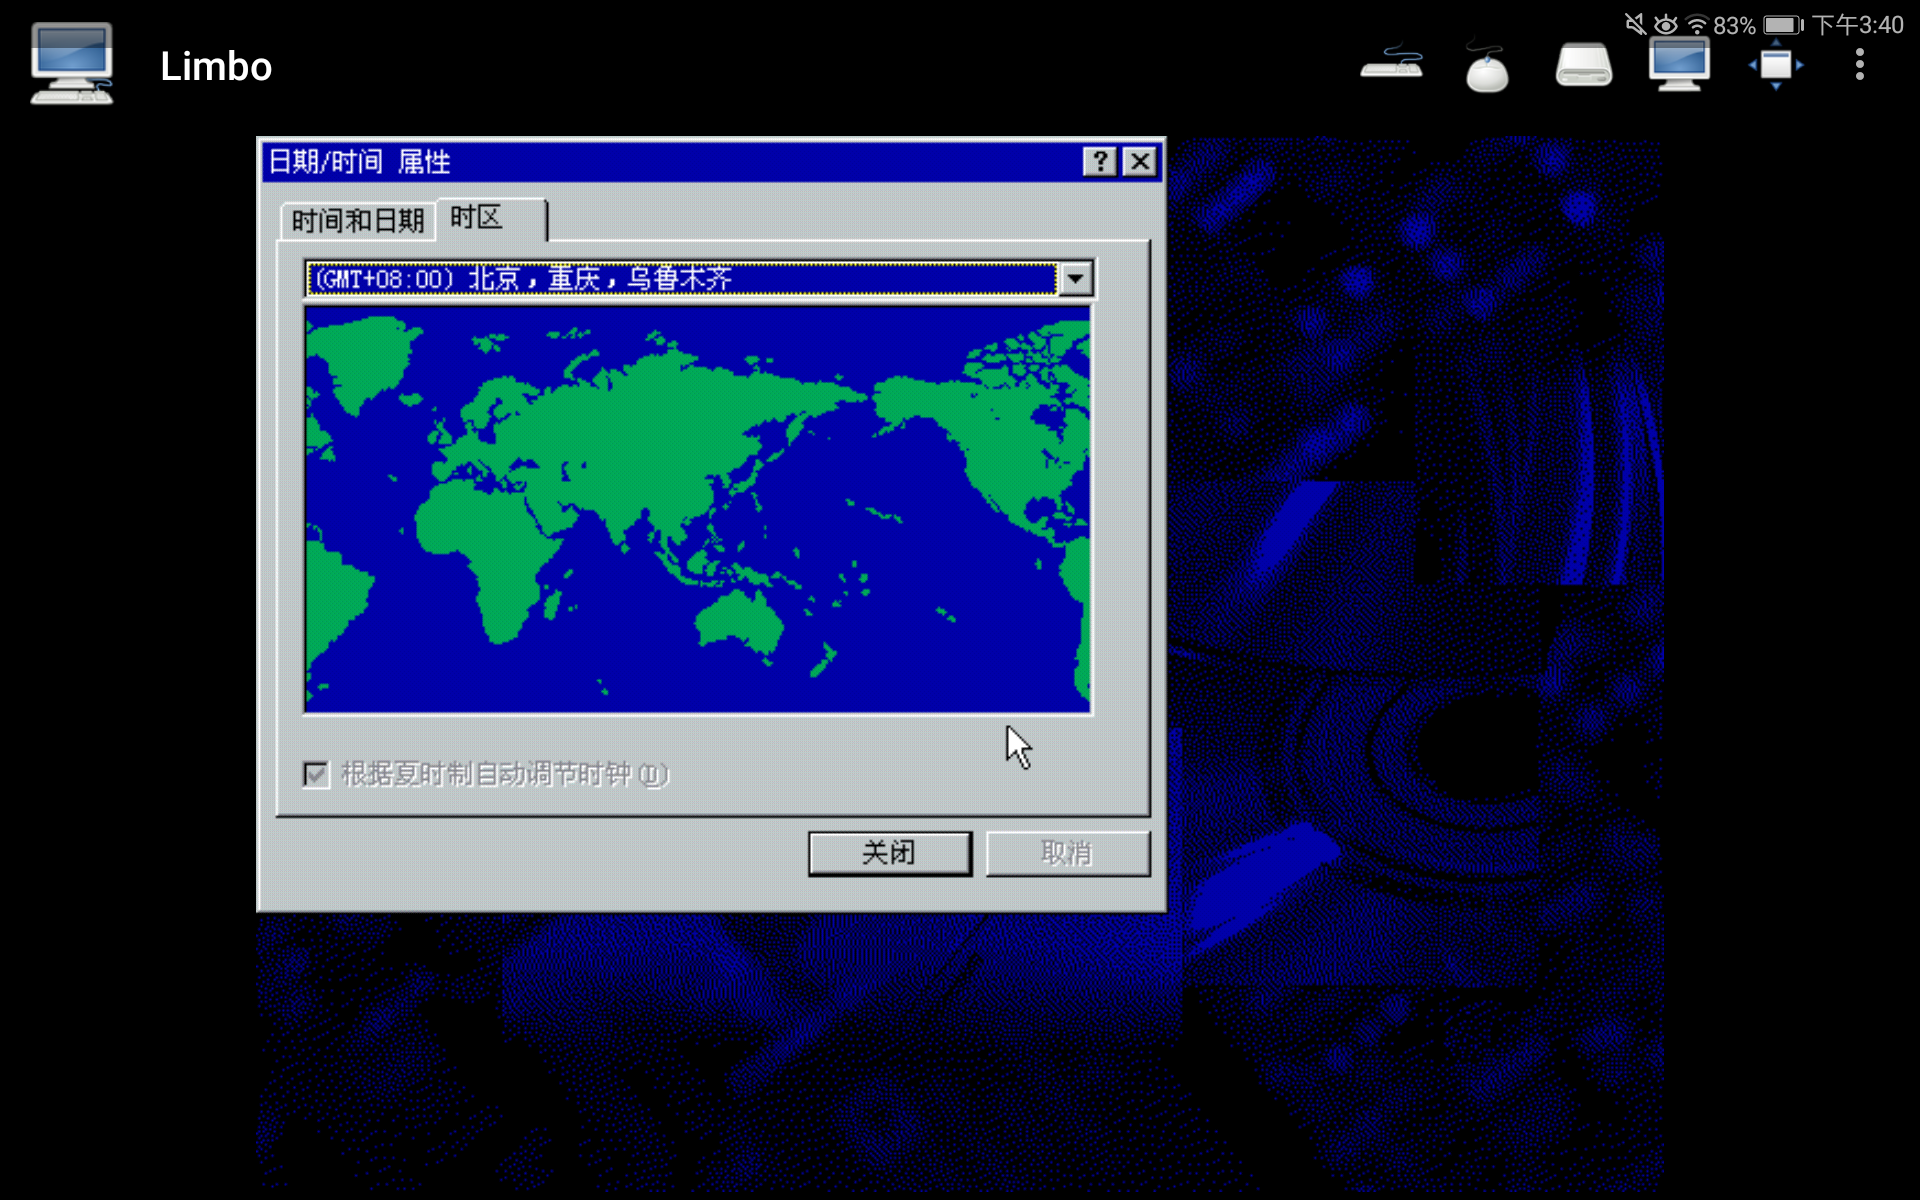Screen dimensions: 1920x1200
Task: Switch to the 时间和日期 tab
Action: [358, 221]
